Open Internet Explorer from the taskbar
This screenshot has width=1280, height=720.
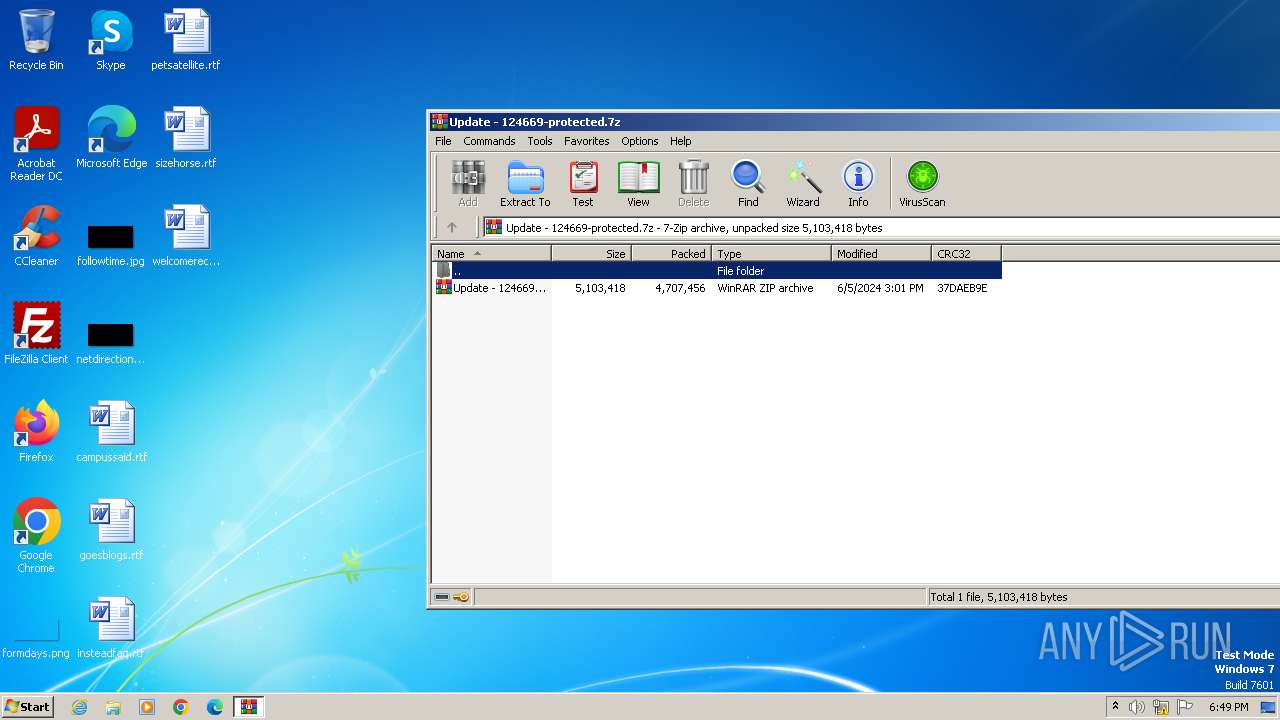coord(79,707)
